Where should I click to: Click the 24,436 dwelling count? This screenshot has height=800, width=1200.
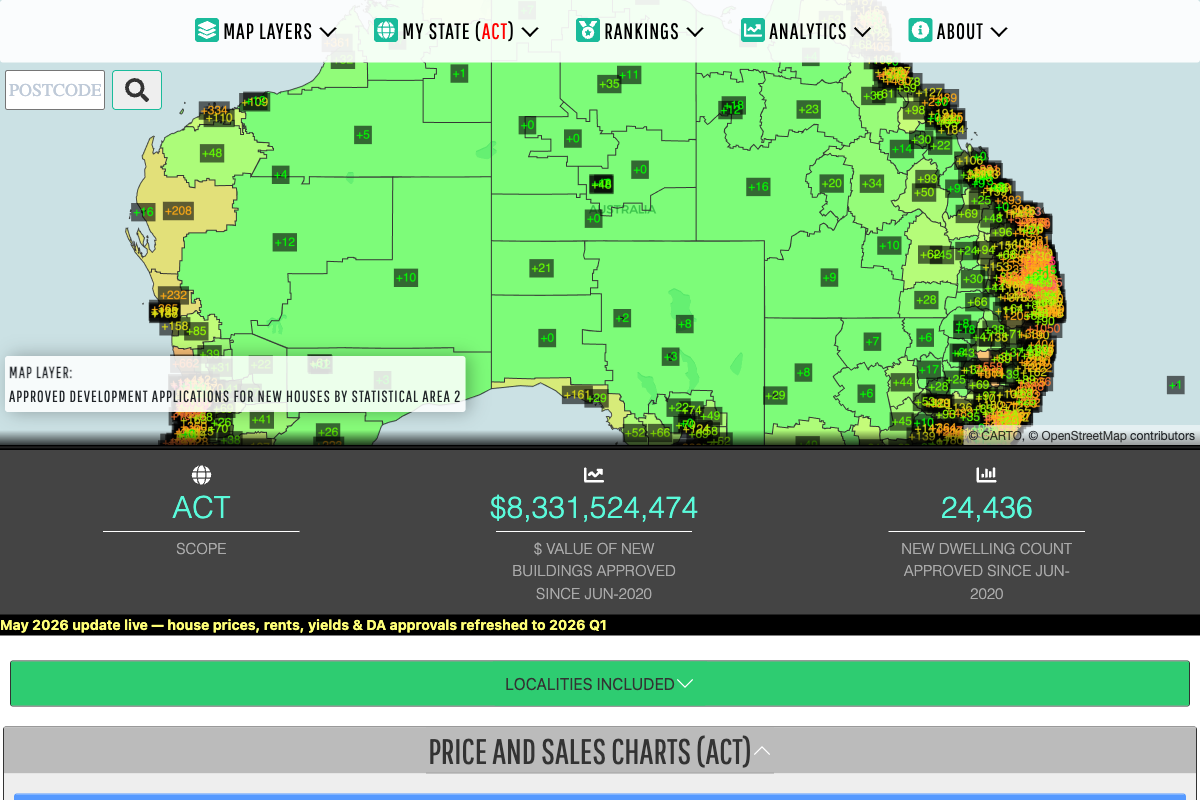coord(986,508)
